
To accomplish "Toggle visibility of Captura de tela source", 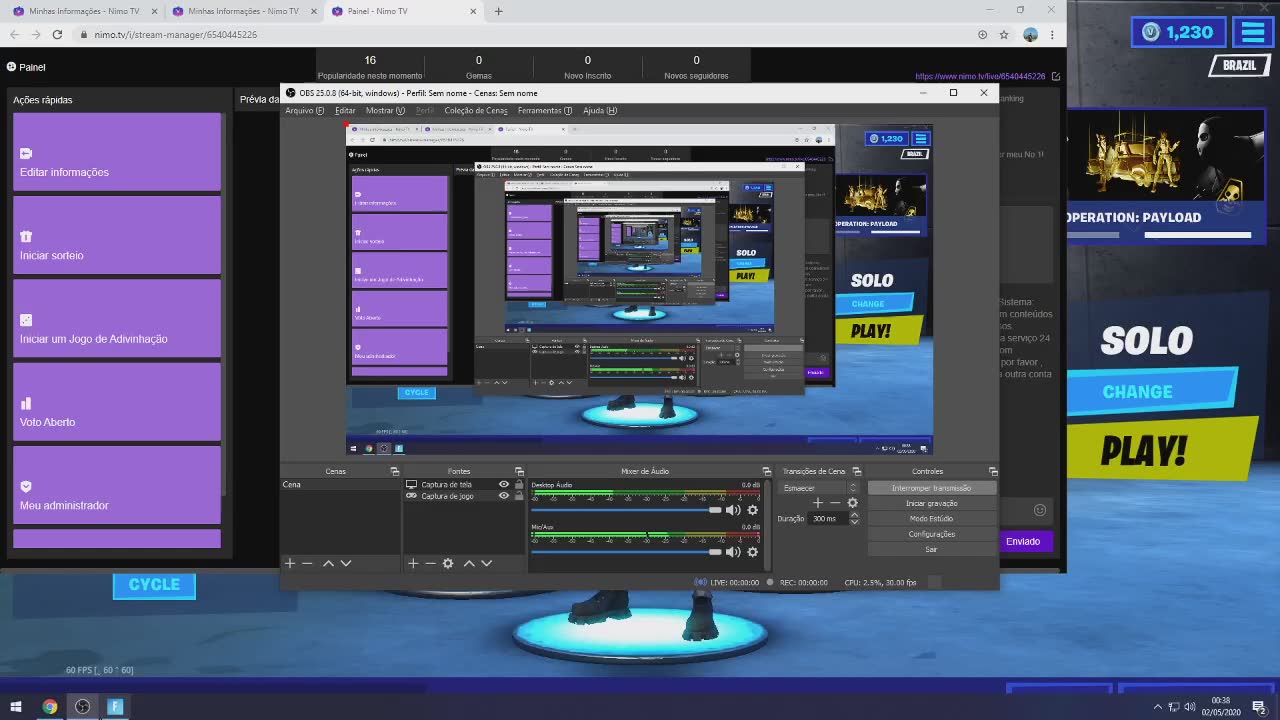I will pos(504,484).
